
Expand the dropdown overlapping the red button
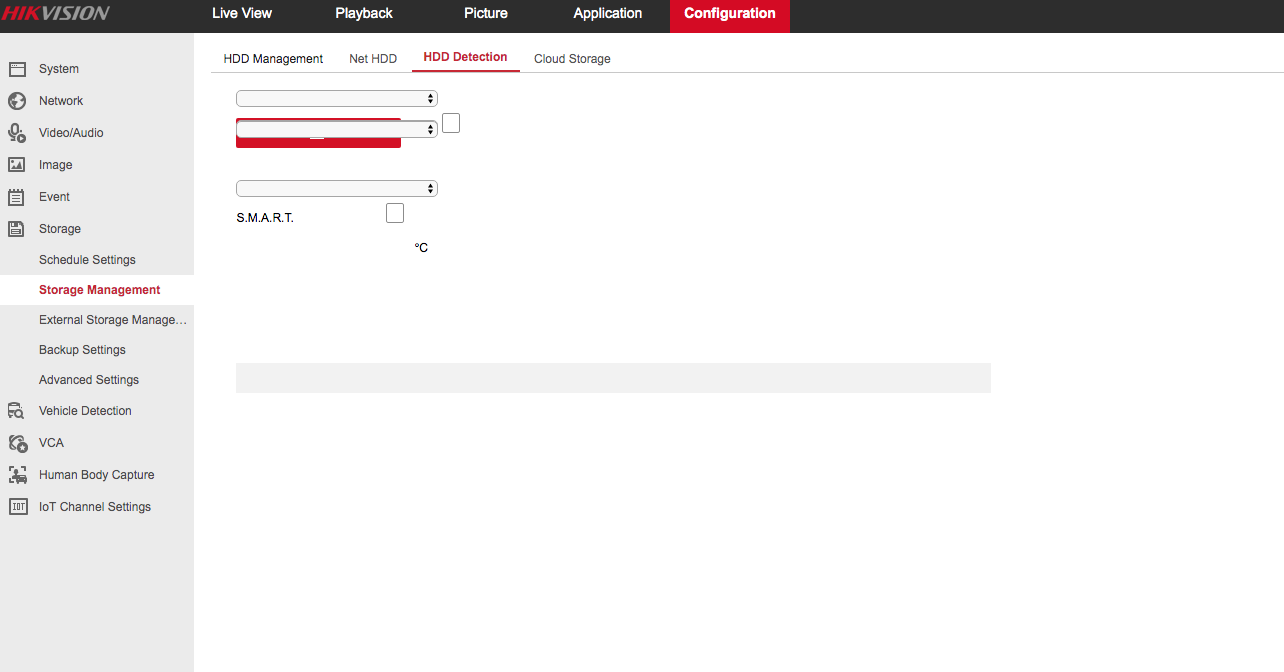tap(336, 129)
